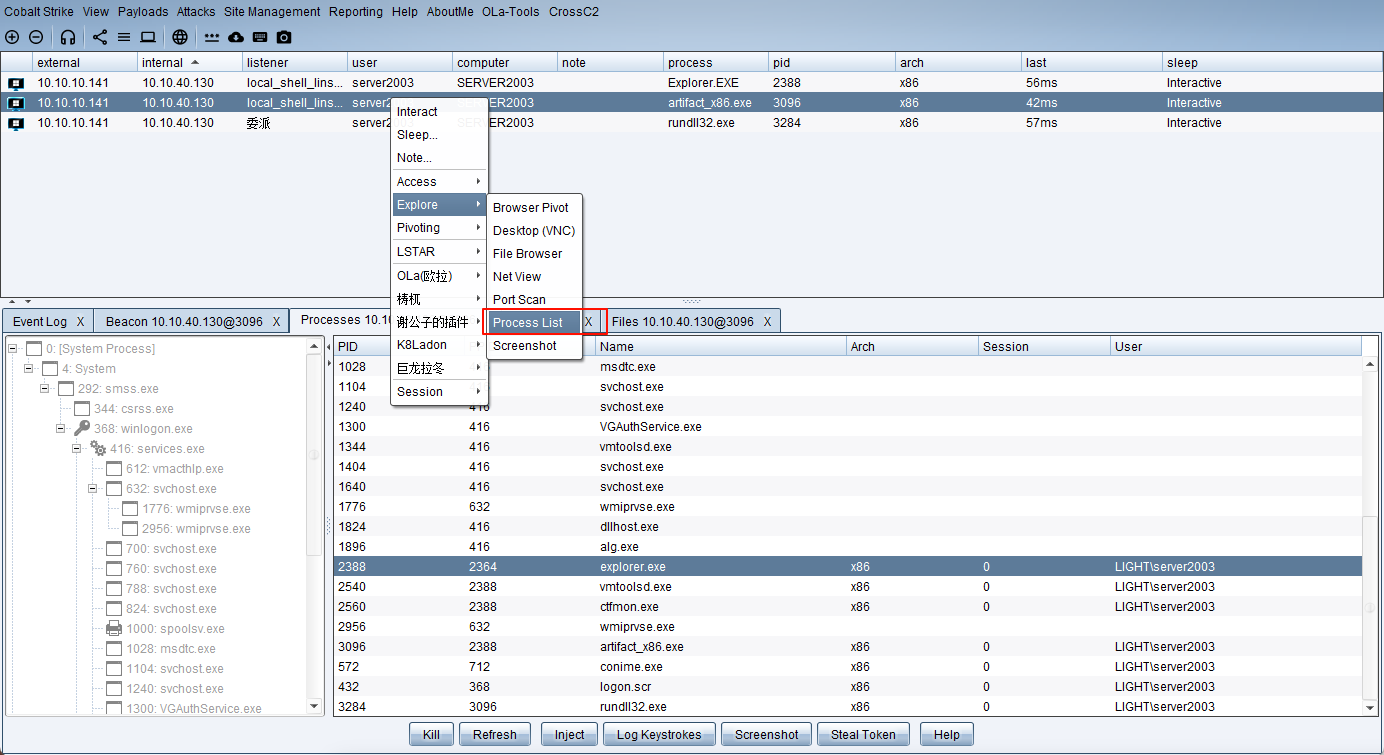This screenshot has height=755, width=1384.
Task: Sort sessions by the pid column header
Action: coord(831,62)
